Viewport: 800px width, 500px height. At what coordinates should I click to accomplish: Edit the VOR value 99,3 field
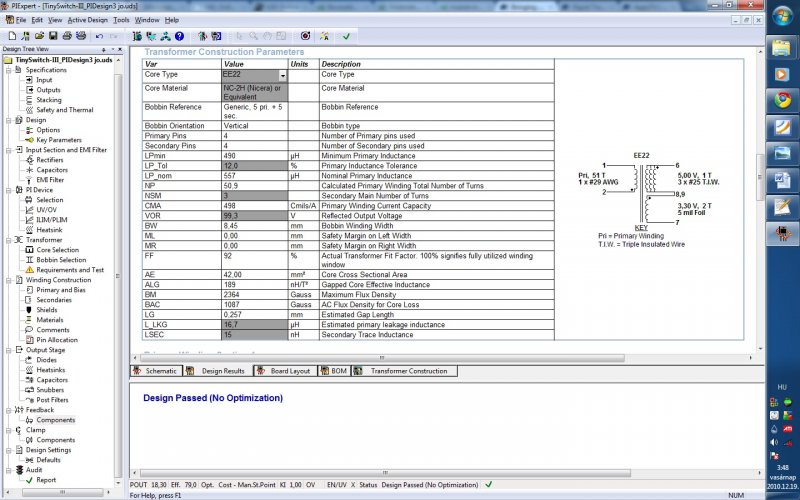pyautogui.click(x=255, y=216)
